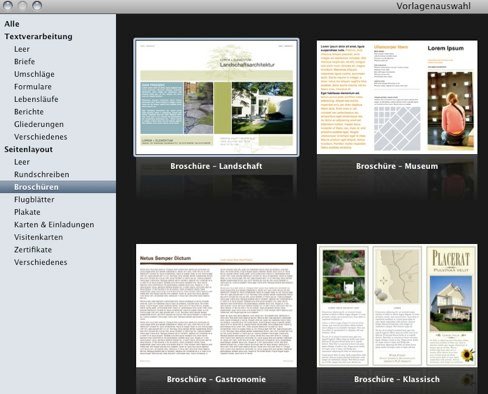This screenshot has width=488, height=394.
Task: Select the Klassisch brochure thumbnail
Action: coord(397,306)
